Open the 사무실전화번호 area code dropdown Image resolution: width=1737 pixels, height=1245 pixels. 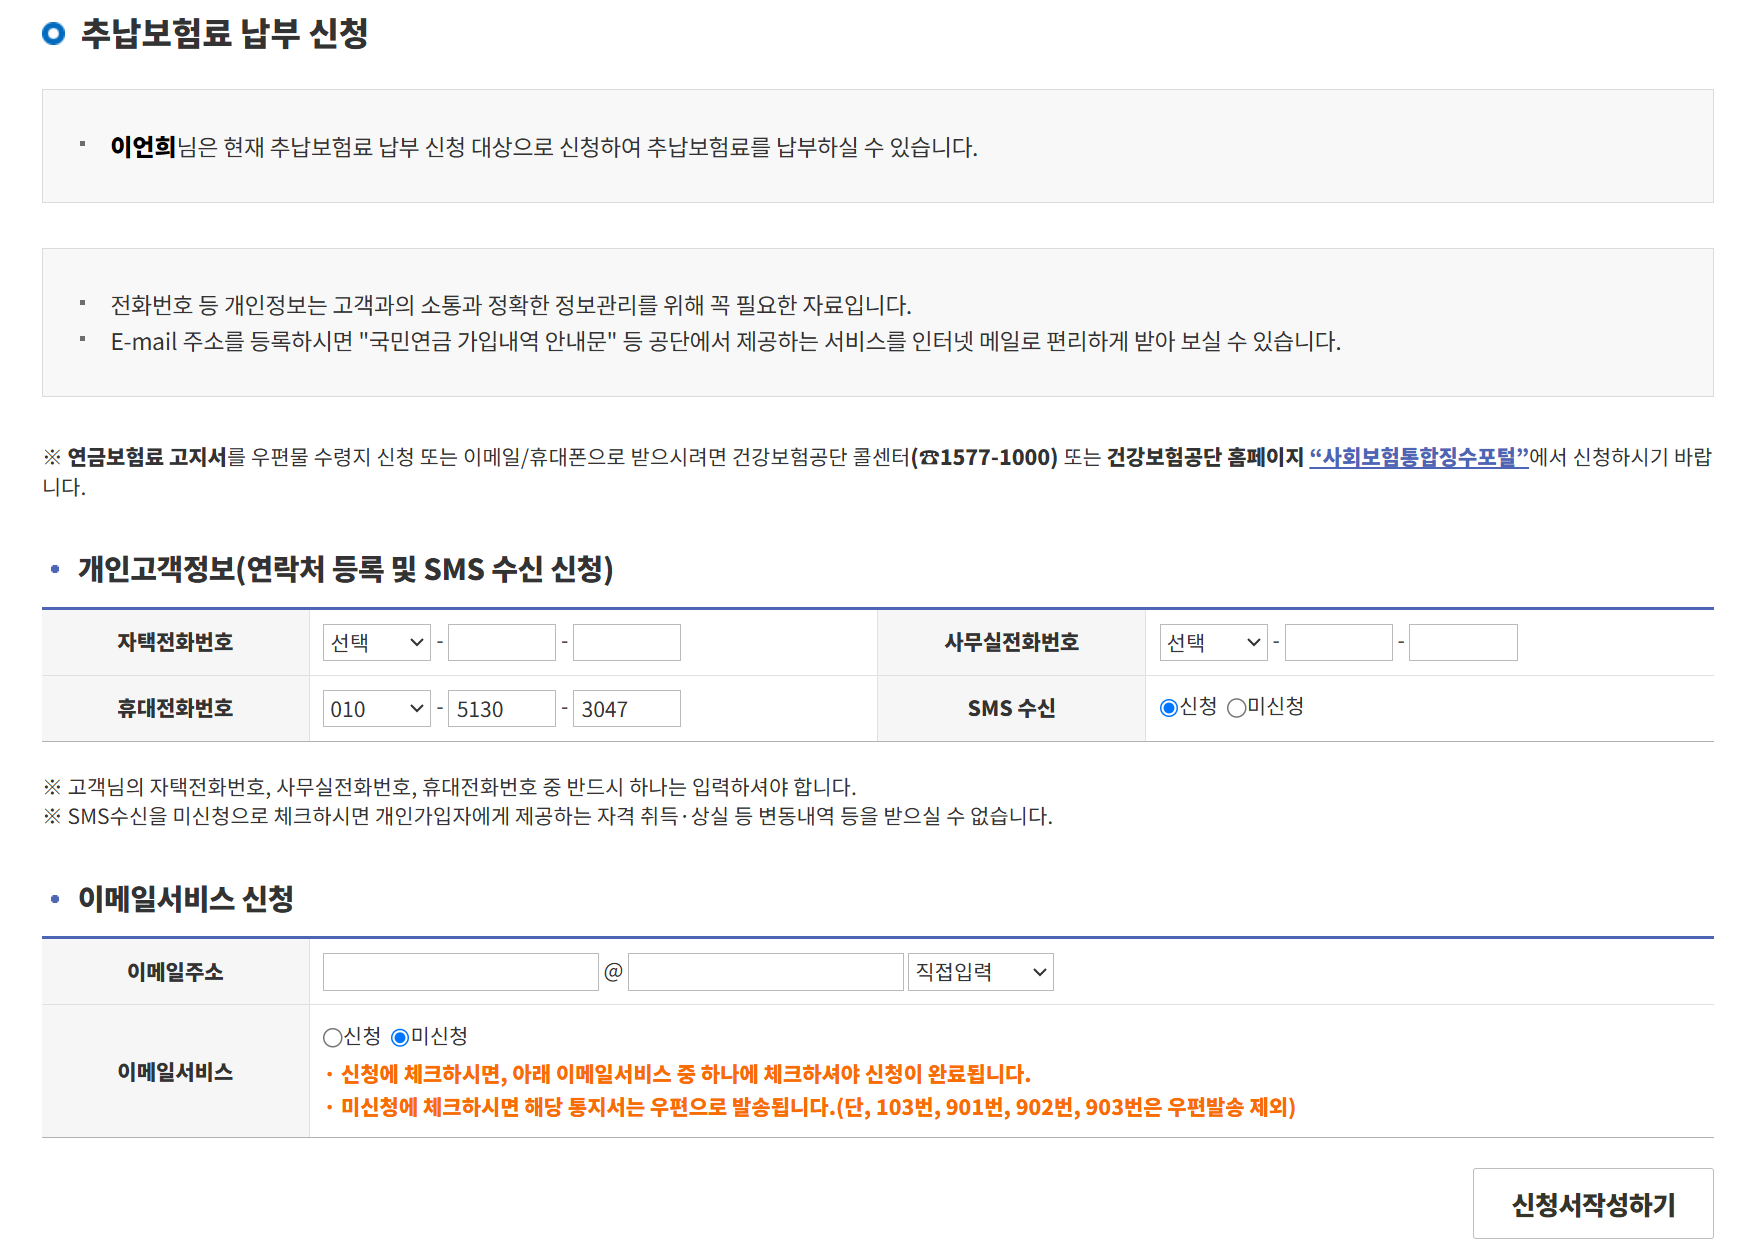click(x=1212, y=642)
